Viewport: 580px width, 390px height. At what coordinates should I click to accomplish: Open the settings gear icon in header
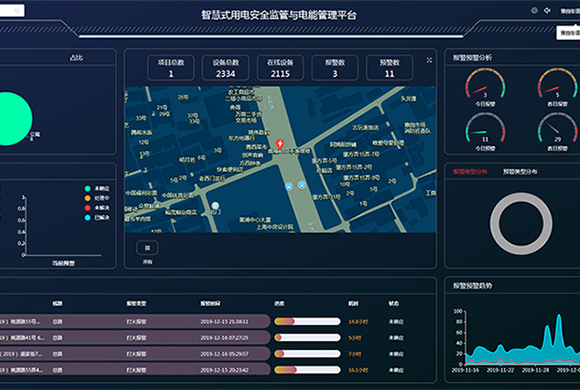pyautogui.click(x=534, y=11)
